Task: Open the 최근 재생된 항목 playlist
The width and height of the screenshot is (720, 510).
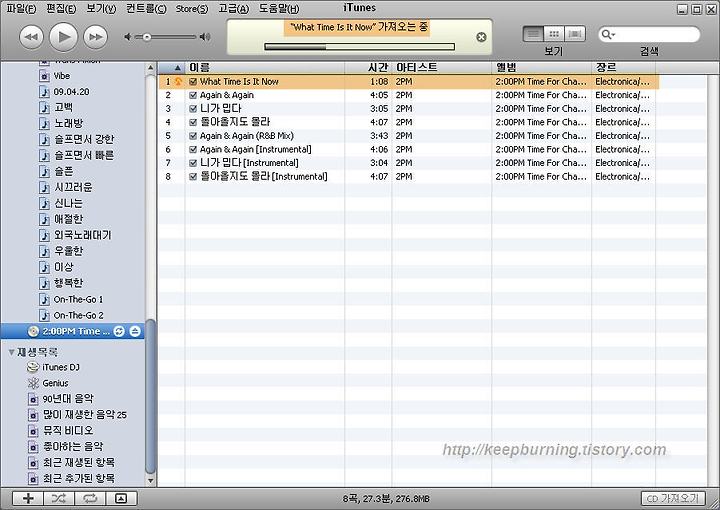Action: 72,462
